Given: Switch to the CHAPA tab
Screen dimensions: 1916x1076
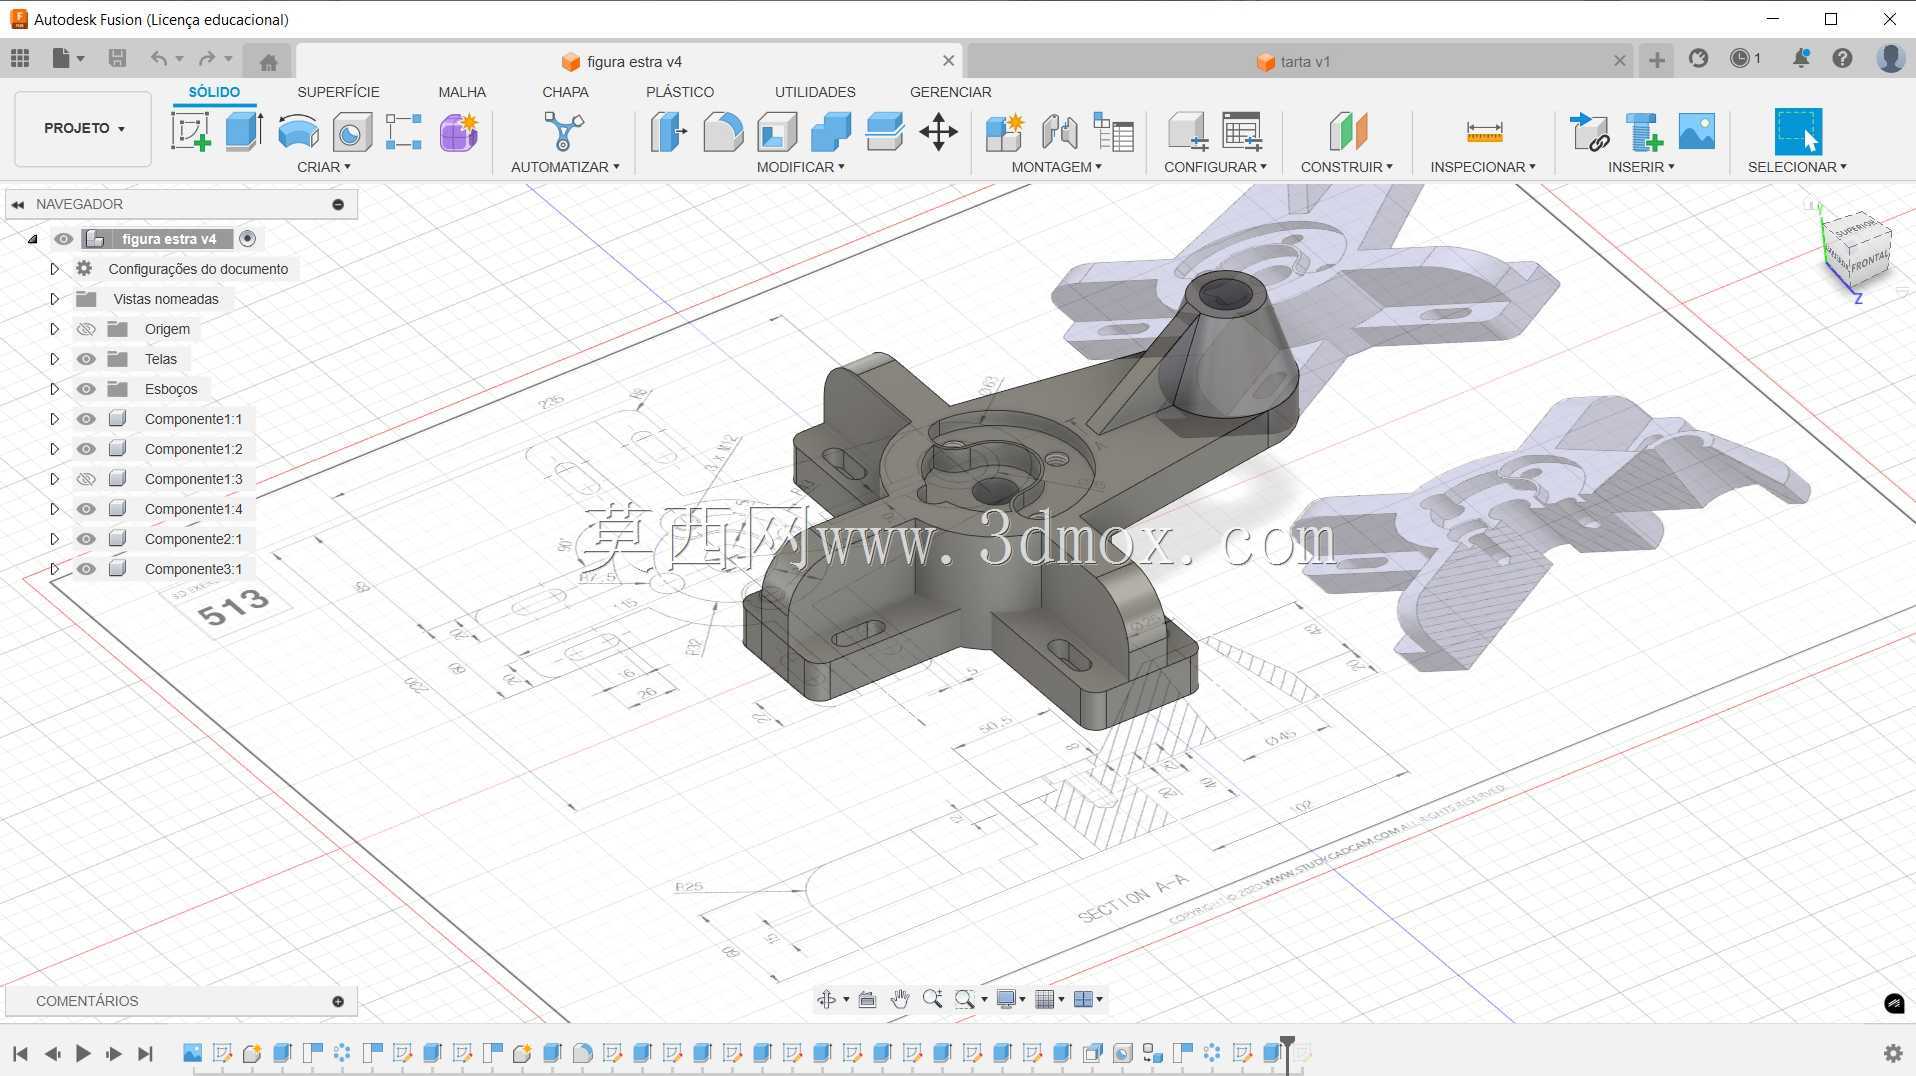Looking at the screenshot, I should (565, 92).
